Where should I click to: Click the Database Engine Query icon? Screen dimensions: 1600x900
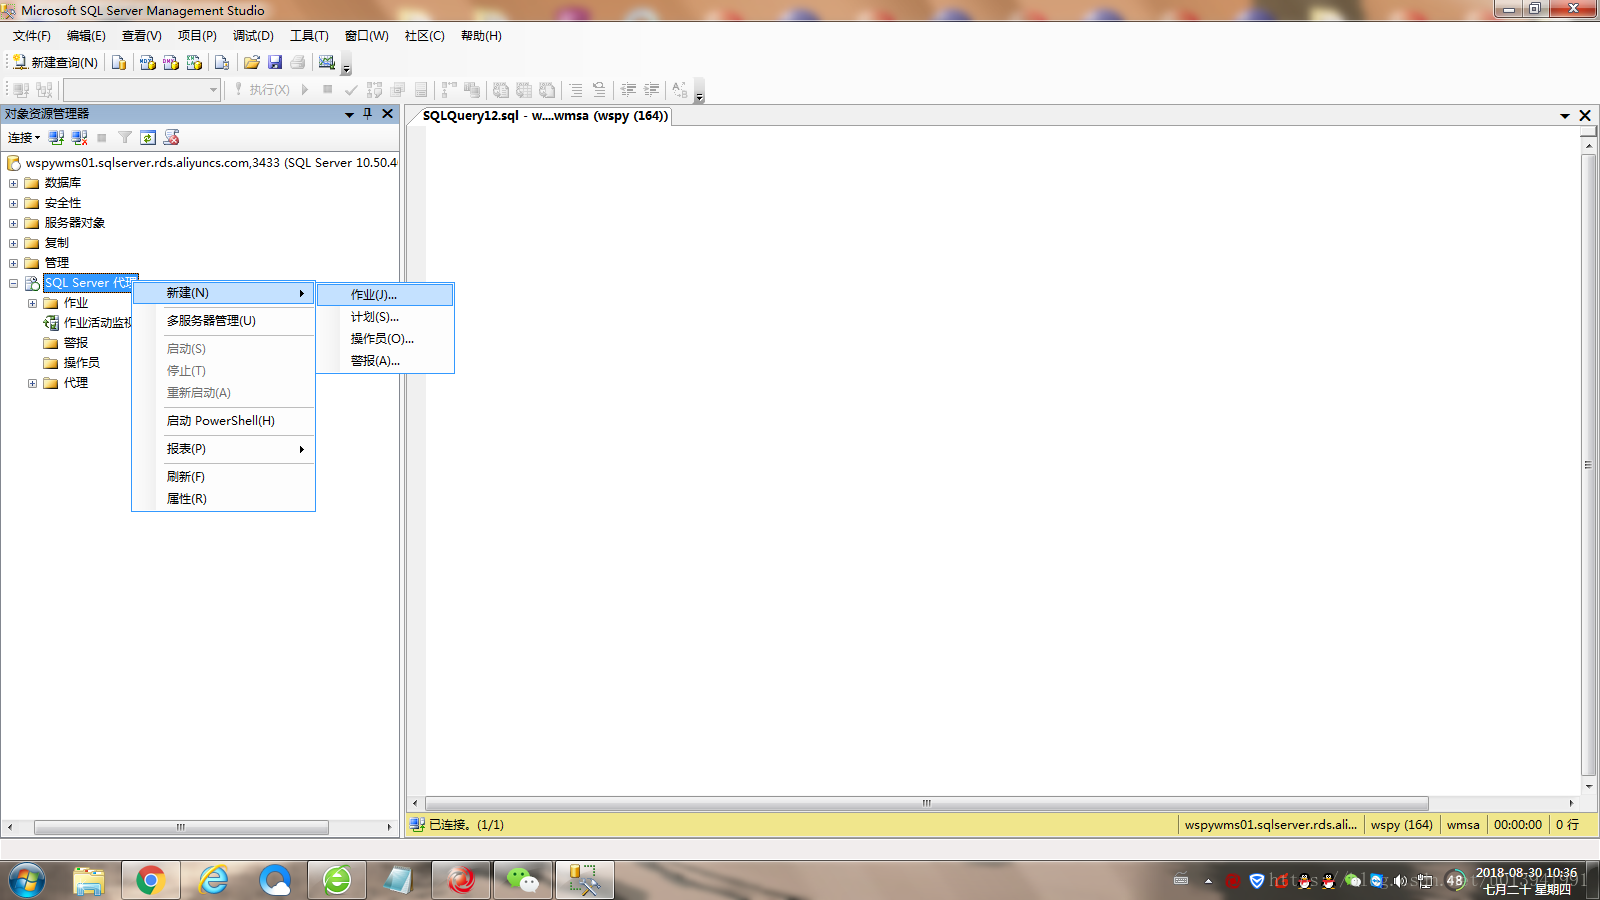click(x=119, y=62)
